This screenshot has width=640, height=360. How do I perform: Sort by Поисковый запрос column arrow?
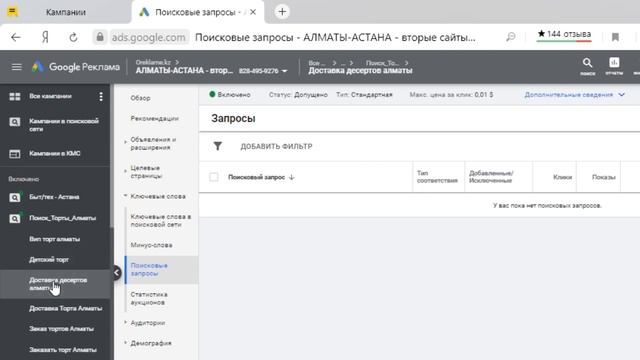click(x=291, y=177)
